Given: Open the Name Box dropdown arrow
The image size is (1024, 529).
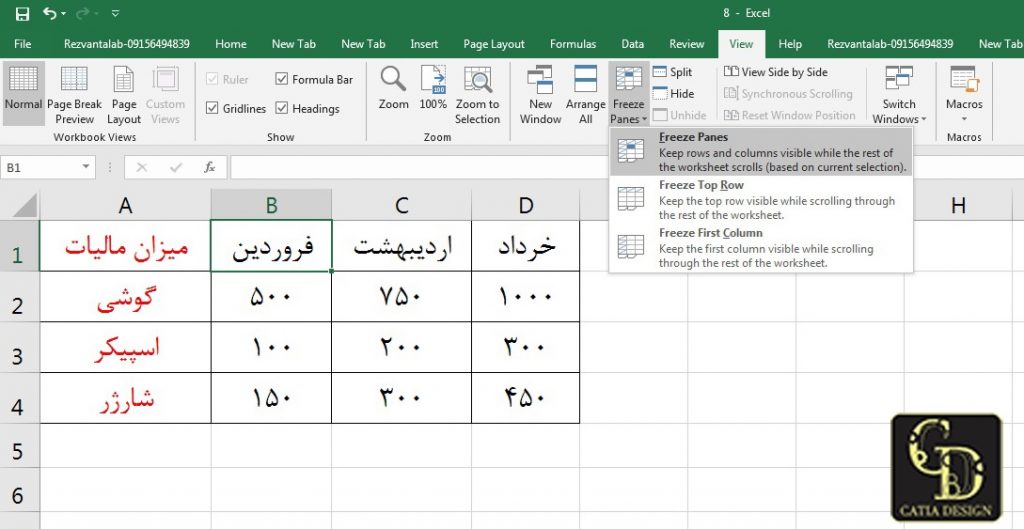Looking at the screenshot, I should click(x=86, y=168).
